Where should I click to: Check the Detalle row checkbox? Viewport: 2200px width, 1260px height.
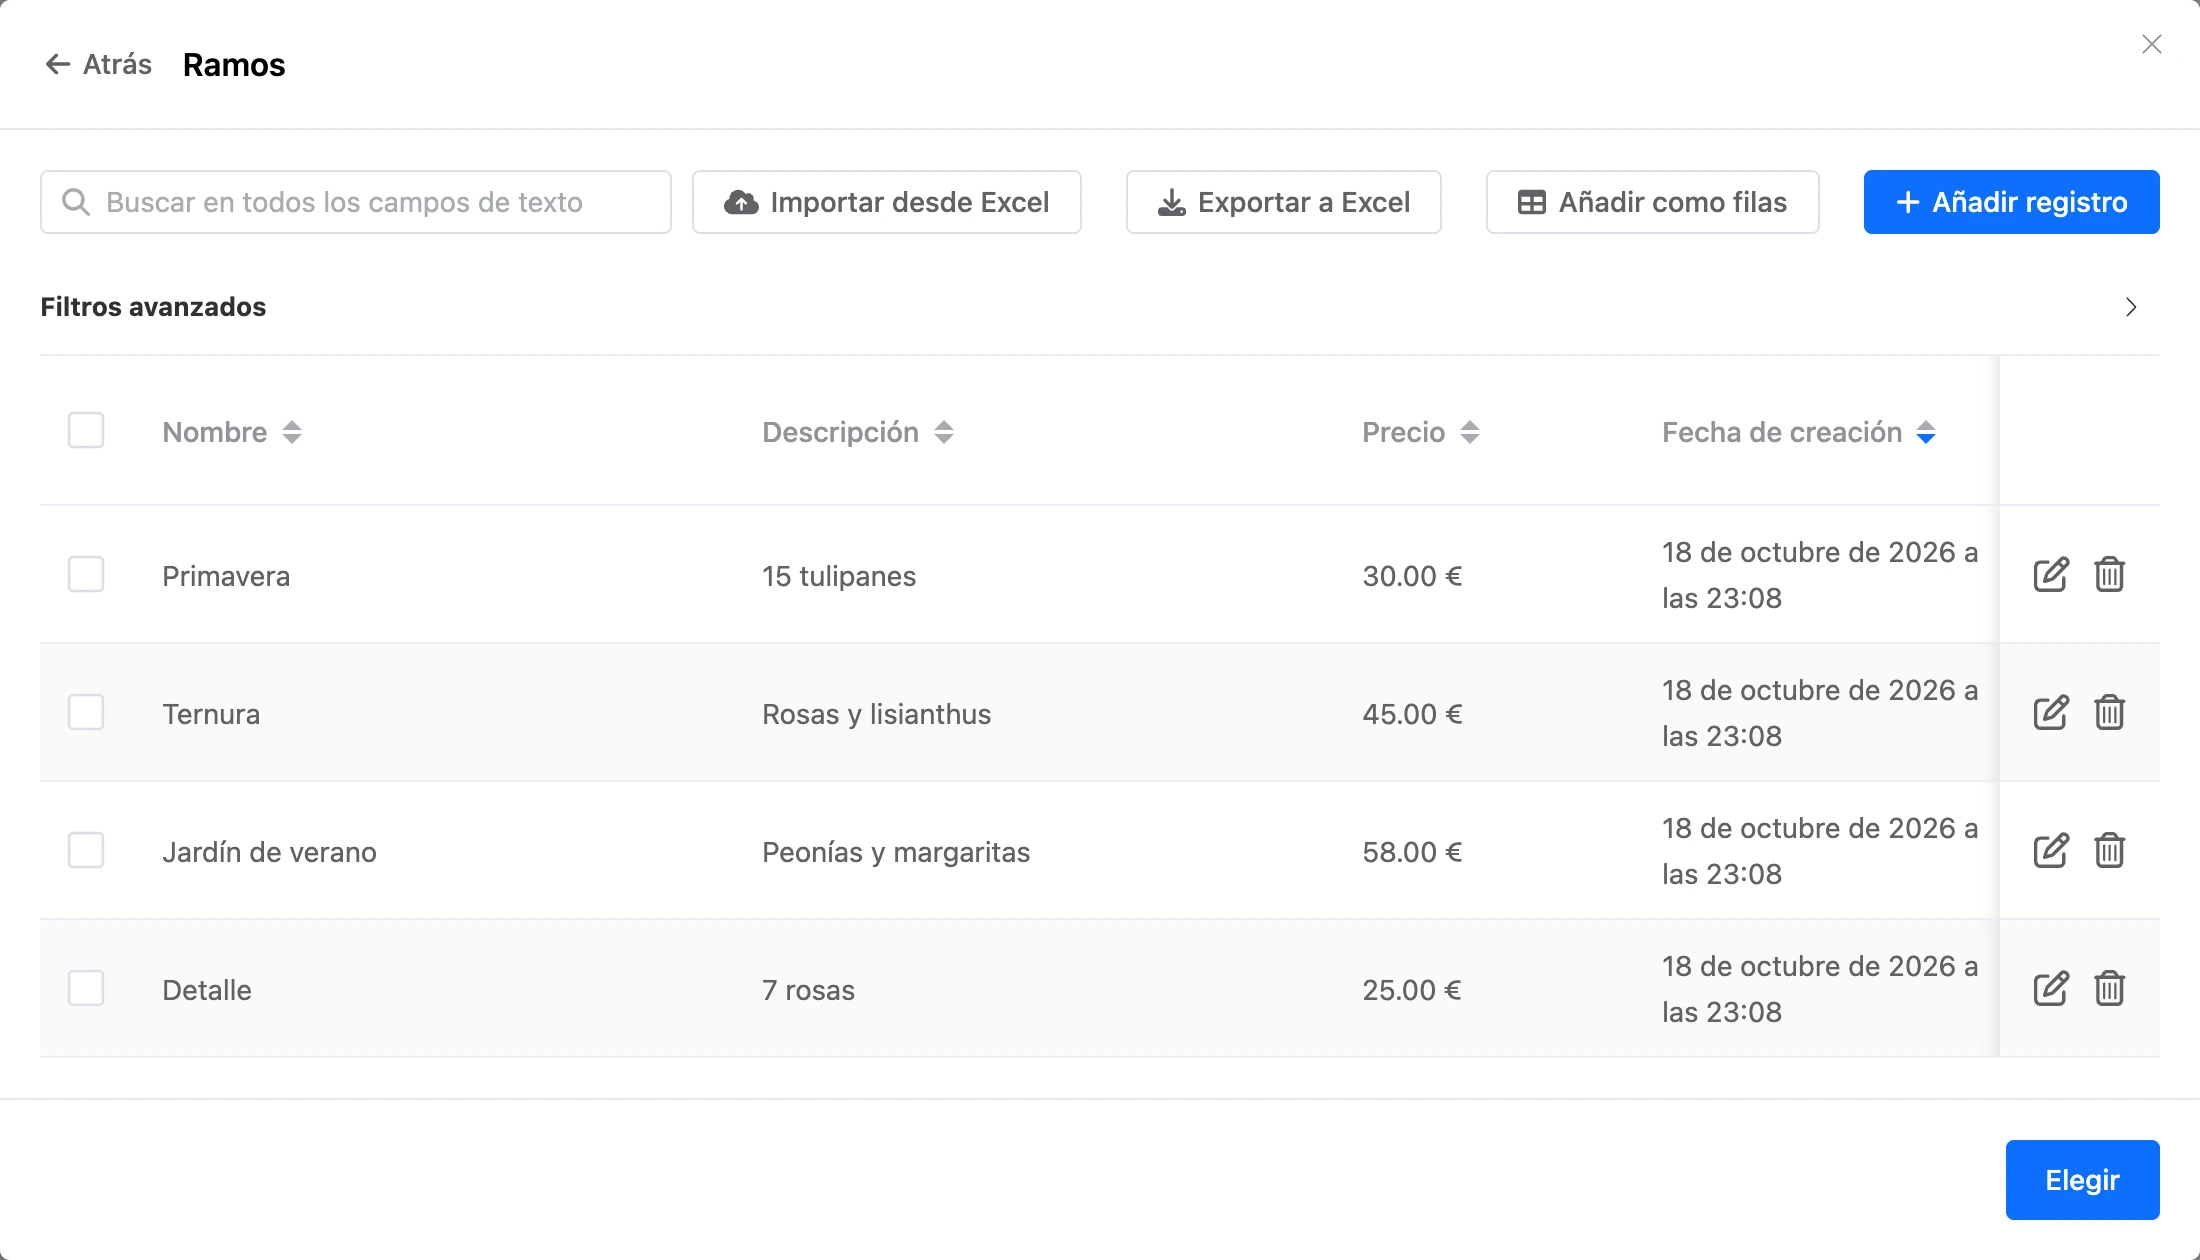coord(86,988)
